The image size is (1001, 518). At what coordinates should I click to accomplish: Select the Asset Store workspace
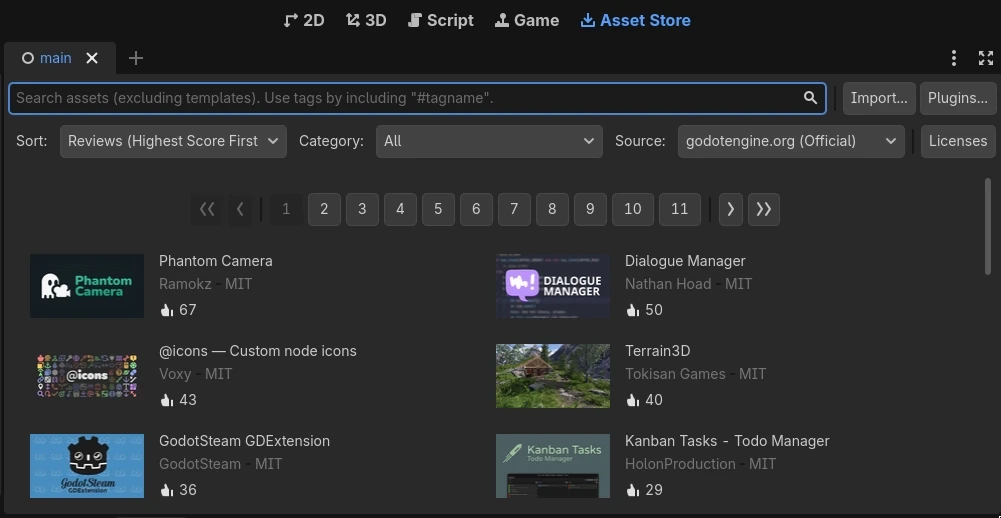[x=636, y=20]
